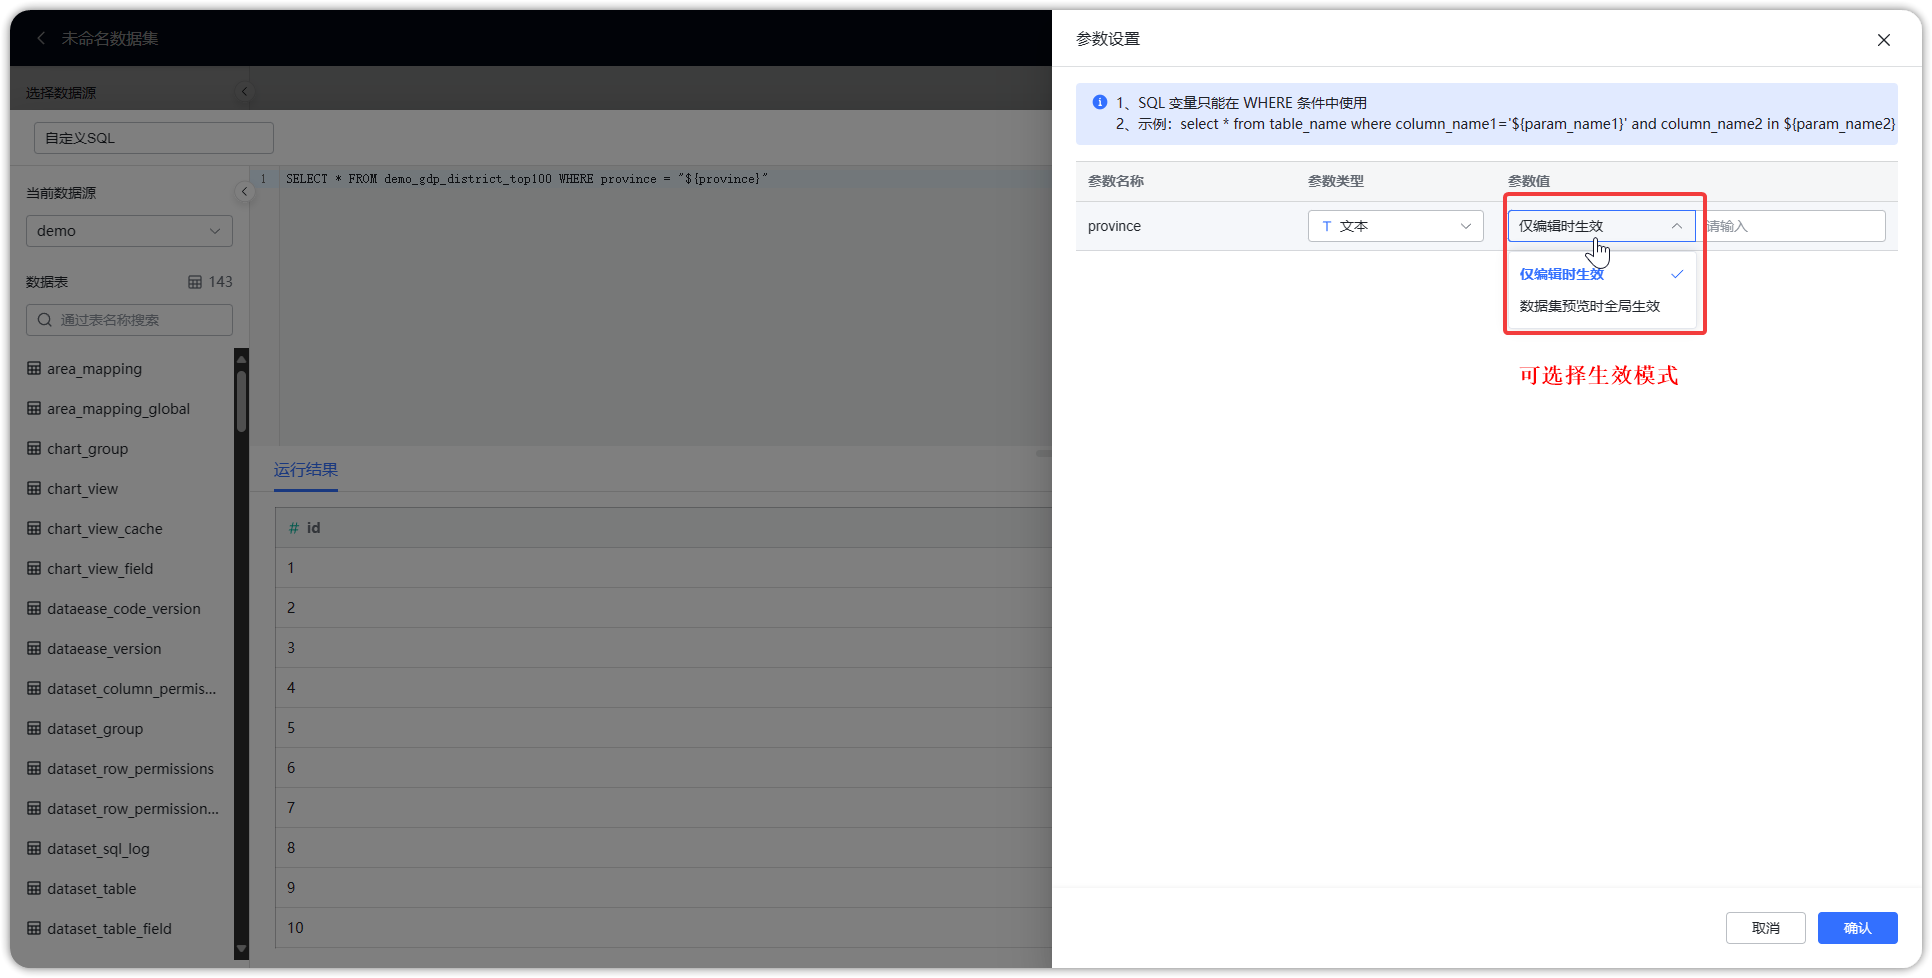
Task: Click the search magnifier in the table search box
Action: [44, 319]
